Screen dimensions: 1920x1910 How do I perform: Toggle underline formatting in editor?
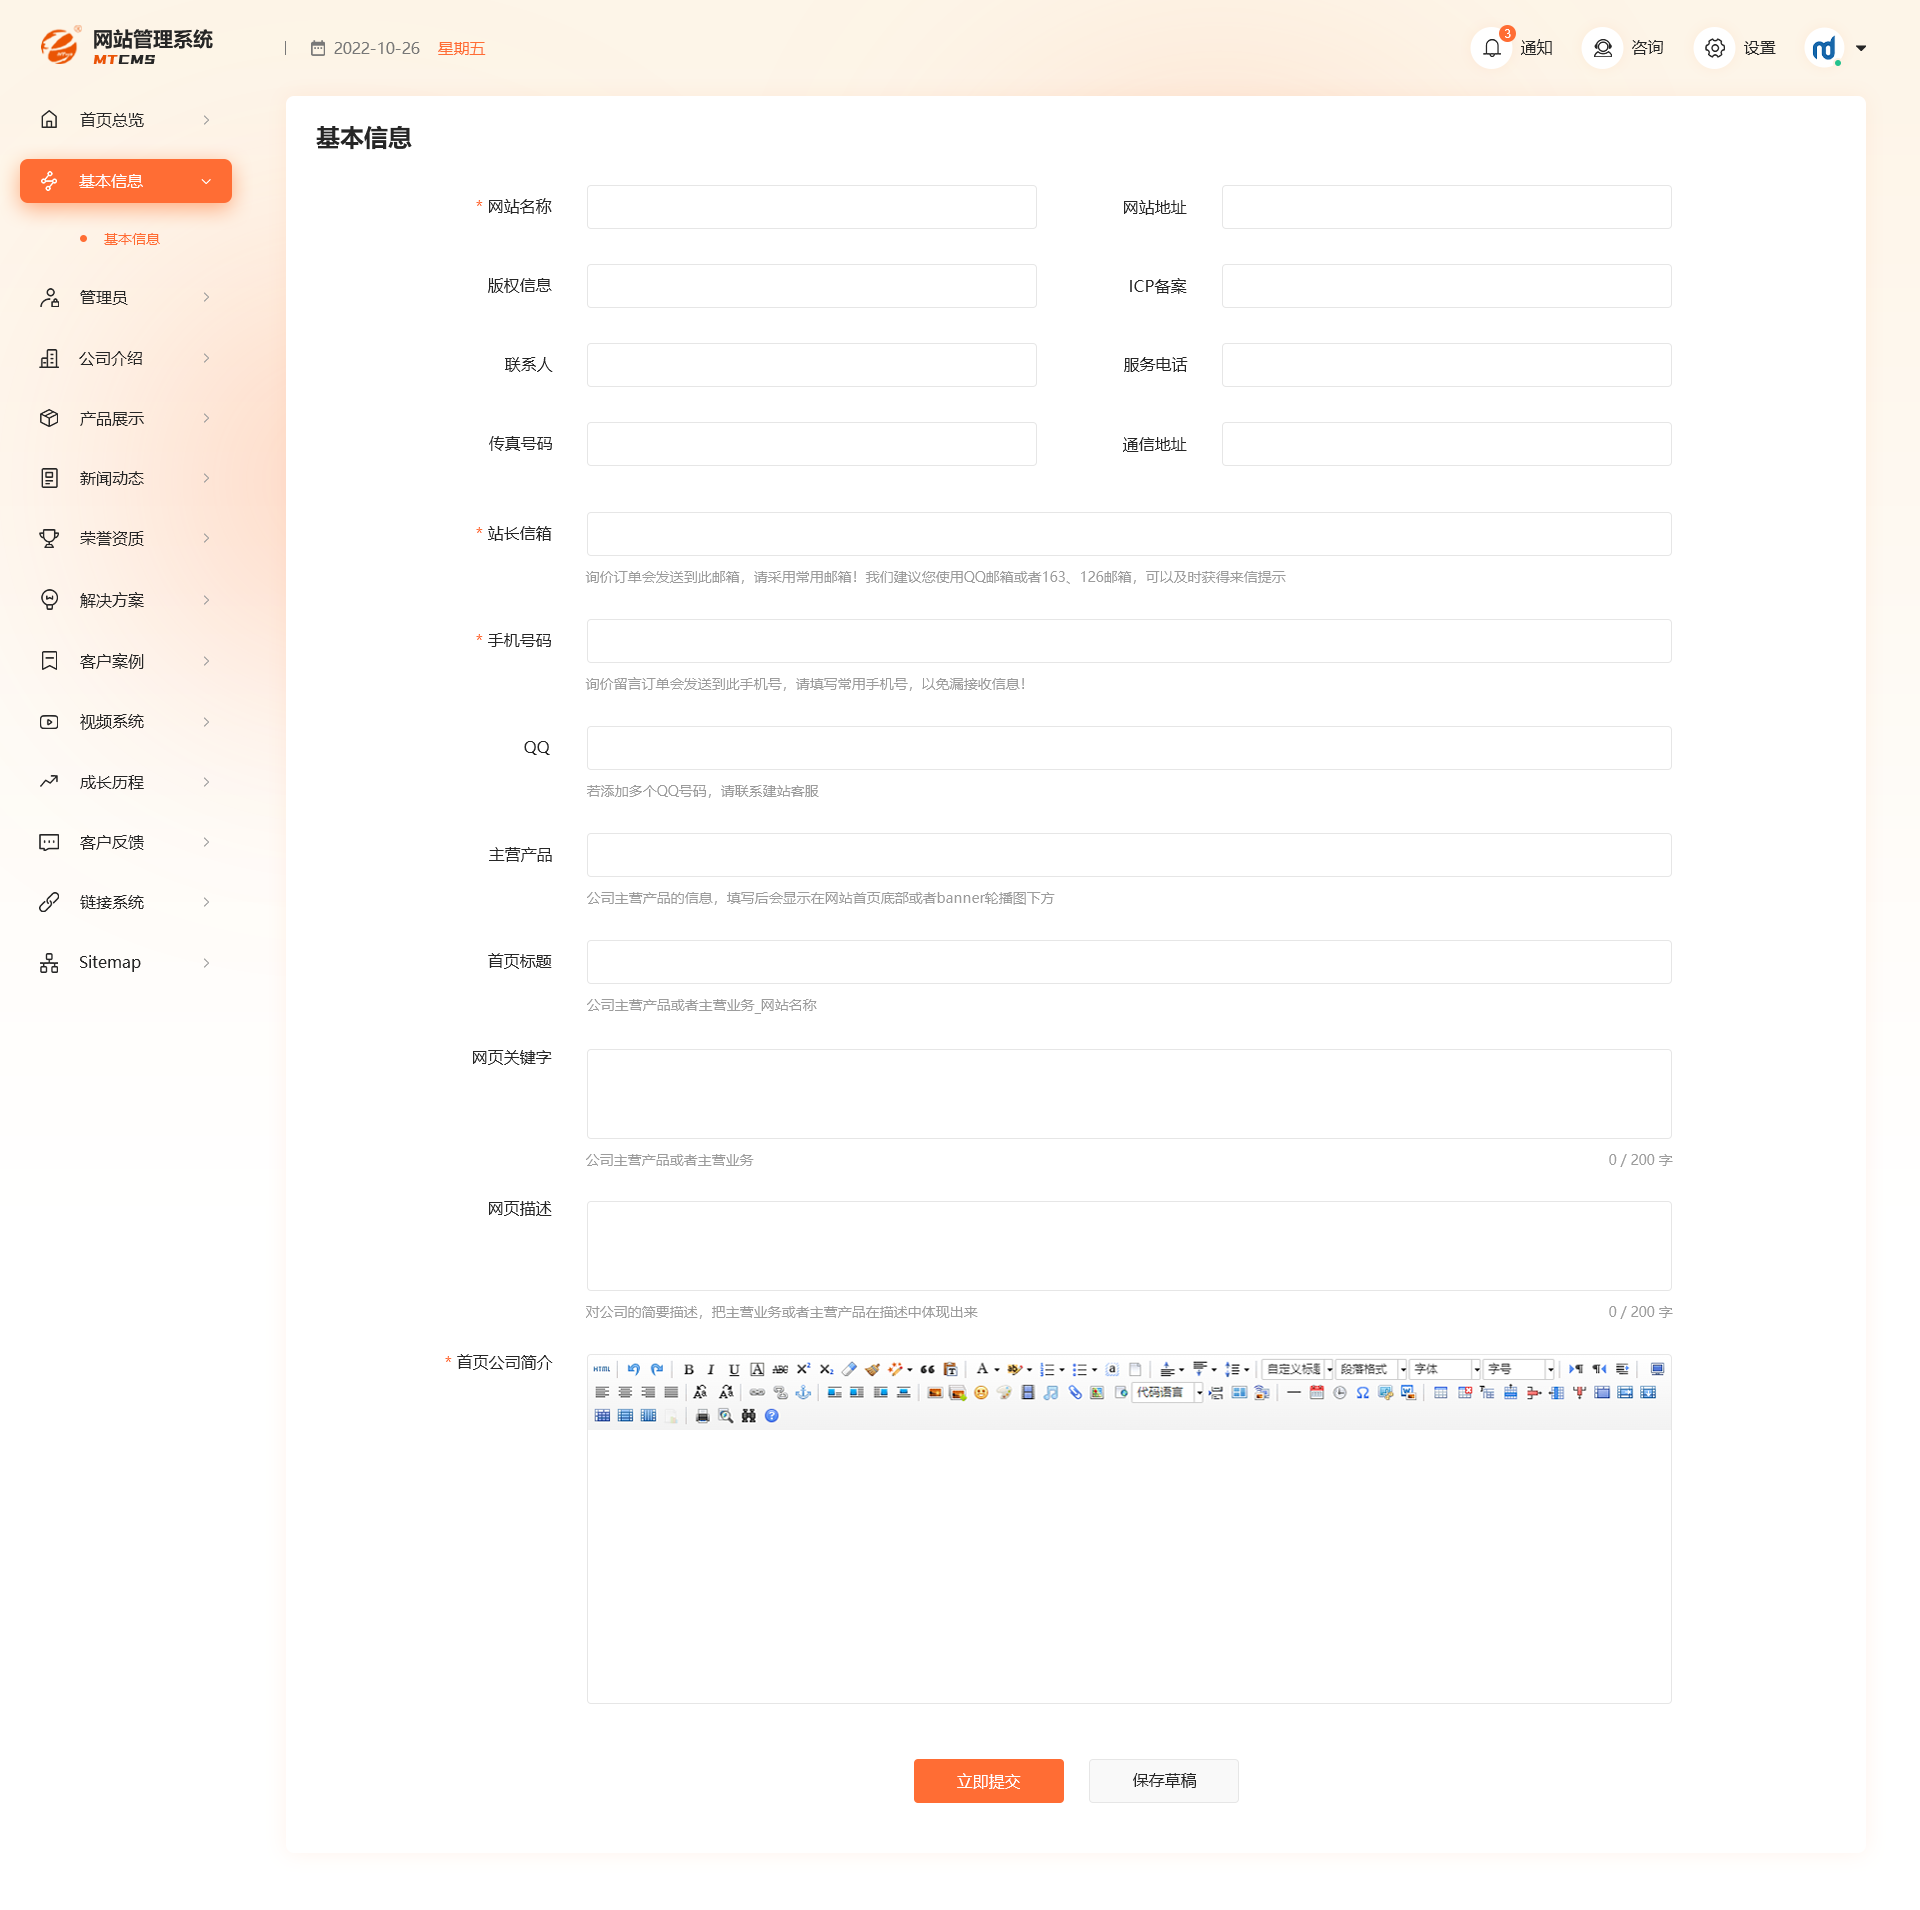(x=734, y=1369)
